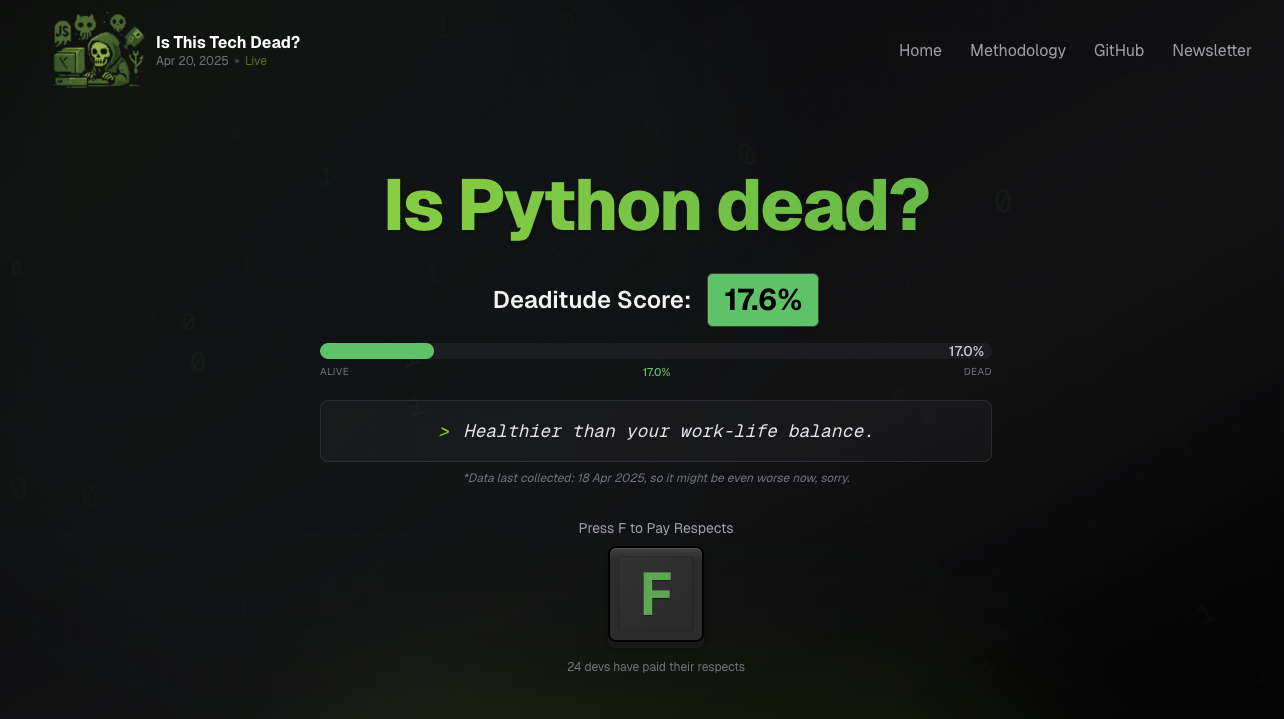Viewport: 1284px width, 719px height.
Task: Click the 'Press F to Pay Respects' label
Action: coord(656,528)
